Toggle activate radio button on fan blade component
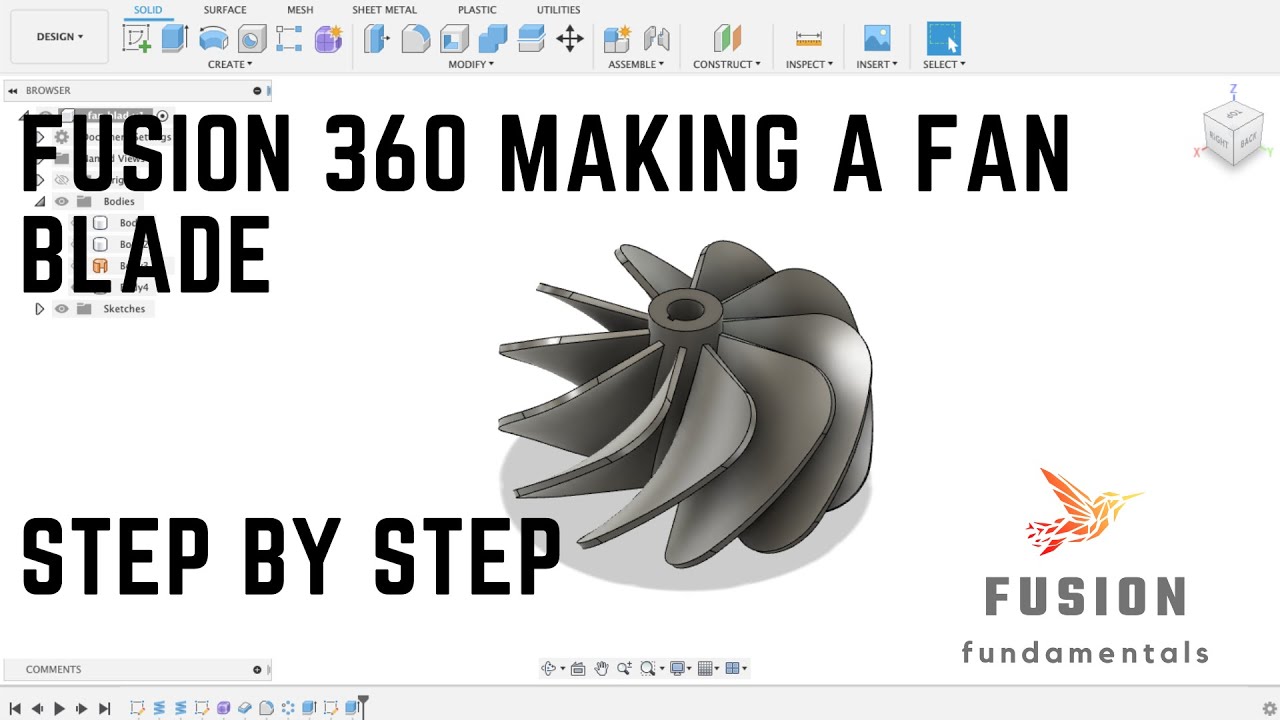1280x720 pixels. (163, 116)
